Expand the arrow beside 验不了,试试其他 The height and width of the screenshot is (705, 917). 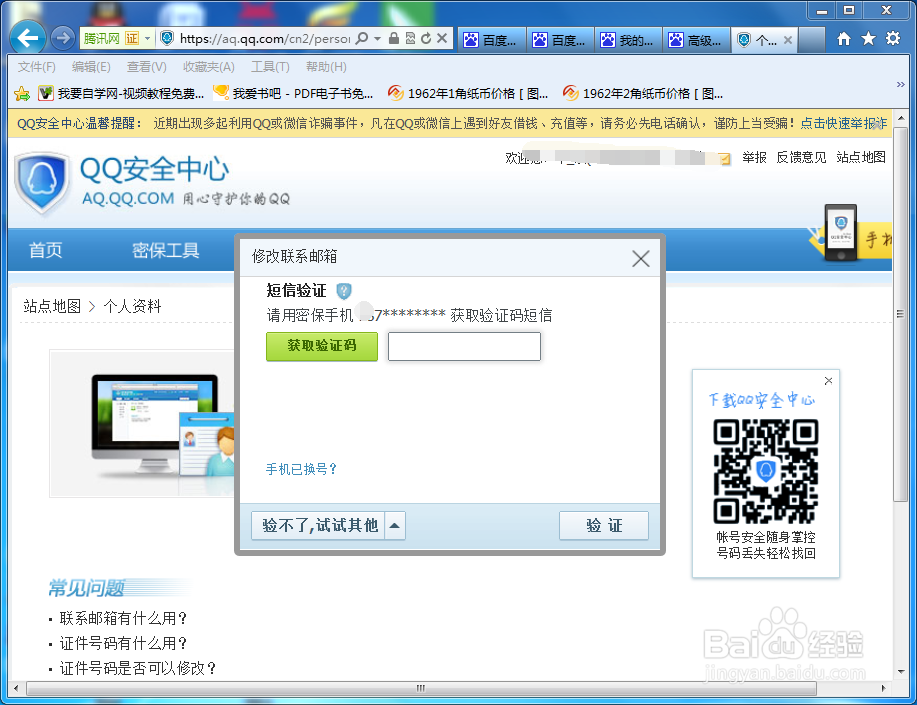click(395, 525)
